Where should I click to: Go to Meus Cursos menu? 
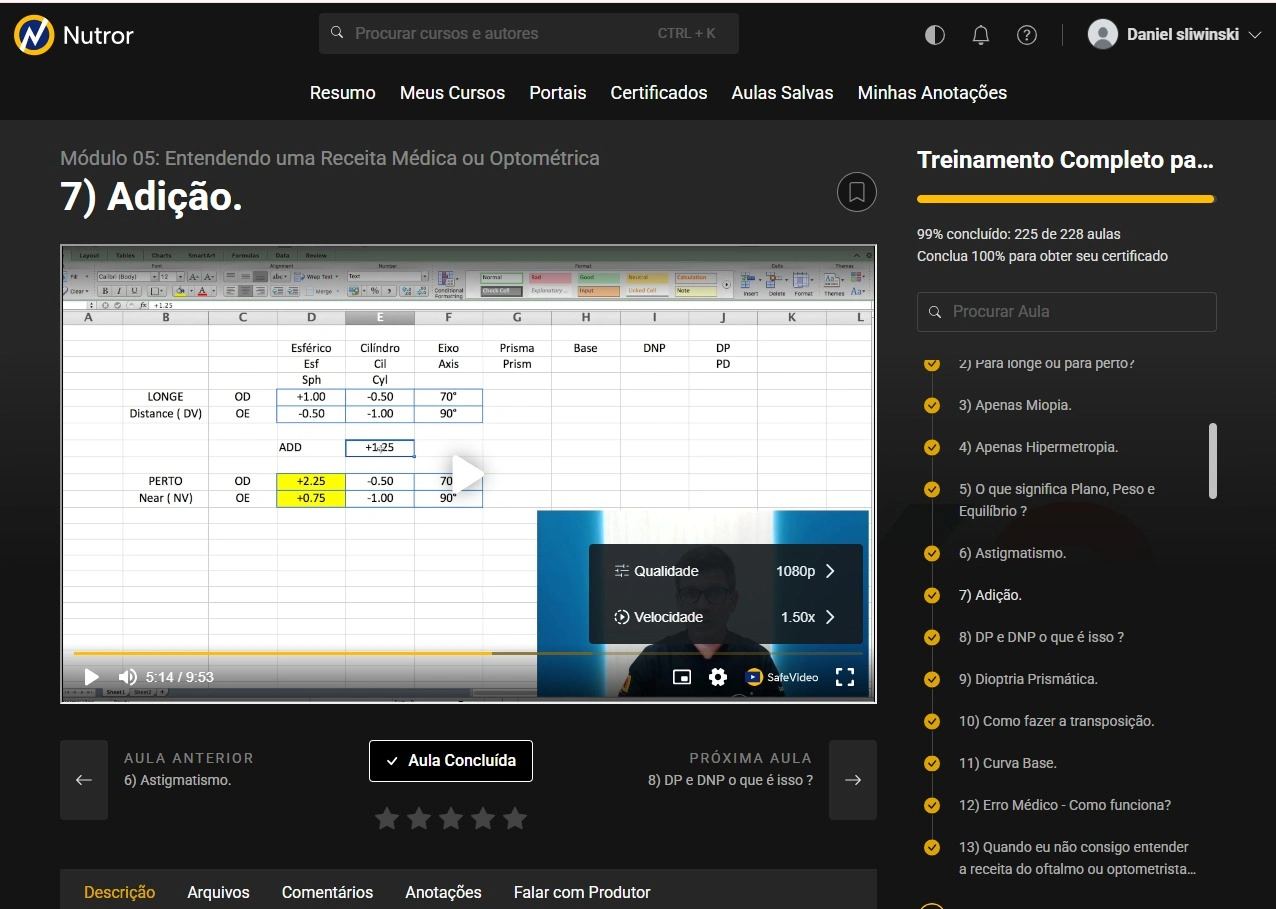click(x=452, y=93)
